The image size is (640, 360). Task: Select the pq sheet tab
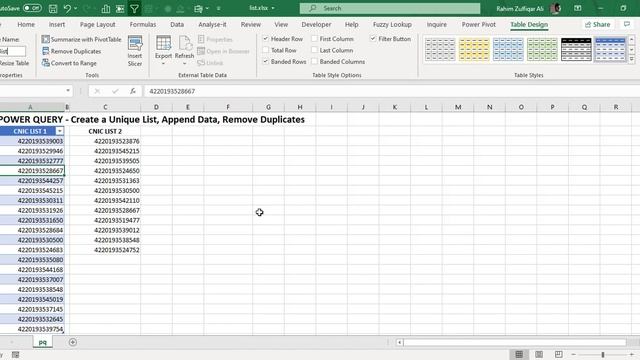pyautogui.click(x=42, y=342)
